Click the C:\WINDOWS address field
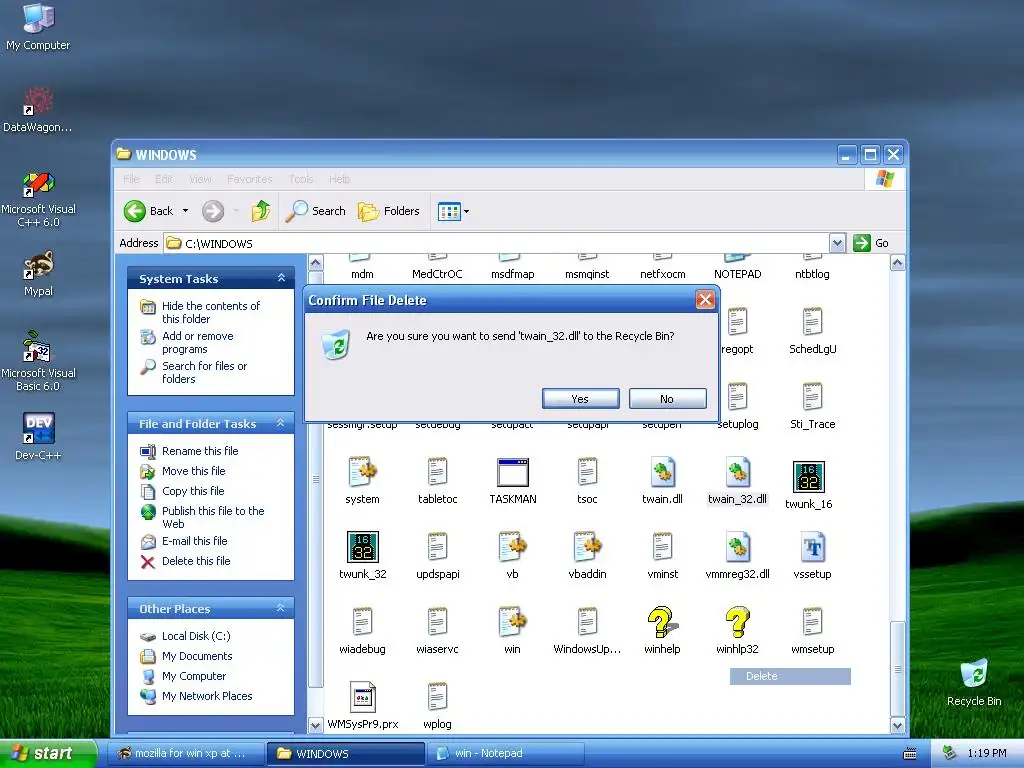Image resolution: width=1024 pixels, height=768 pixels. [x=496, y=244]
